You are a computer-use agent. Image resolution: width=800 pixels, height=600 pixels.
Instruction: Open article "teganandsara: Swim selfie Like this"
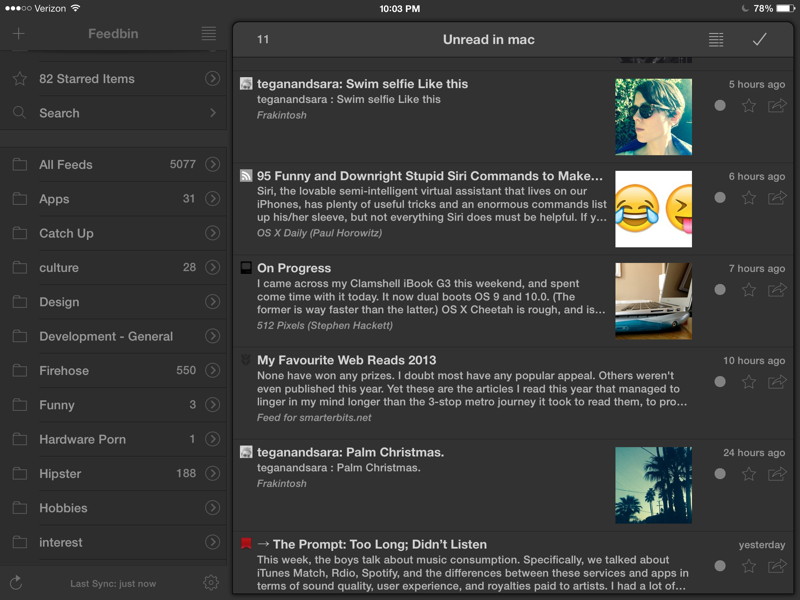click(362, 84)
